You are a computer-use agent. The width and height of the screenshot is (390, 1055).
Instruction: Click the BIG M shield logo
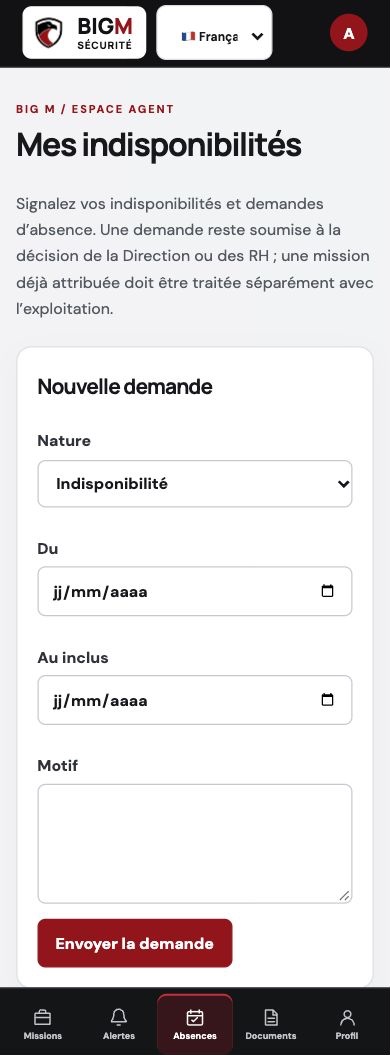coord(48,32)
